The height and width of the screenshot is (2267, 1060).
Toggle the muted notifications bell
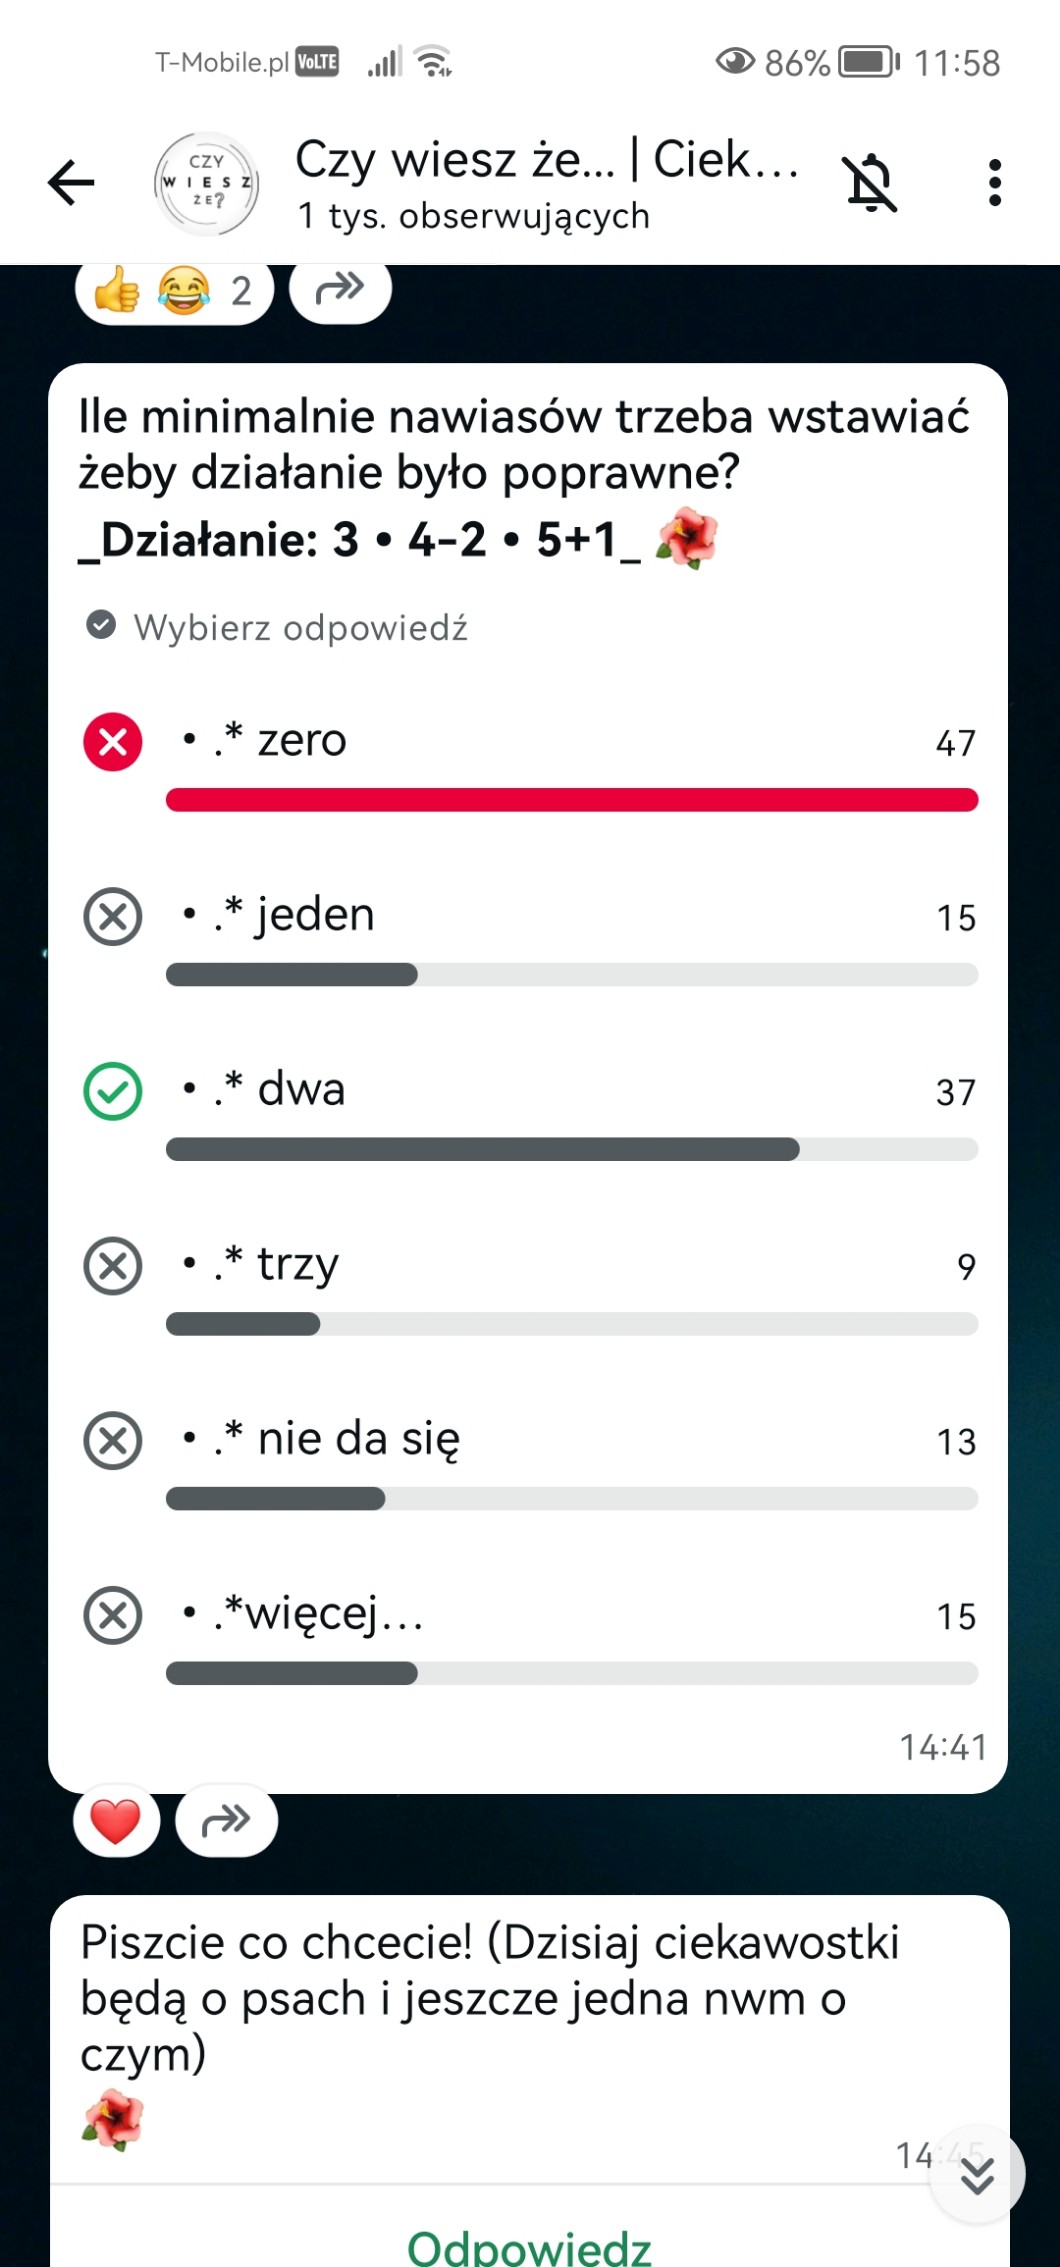click(x=870, y=183)
